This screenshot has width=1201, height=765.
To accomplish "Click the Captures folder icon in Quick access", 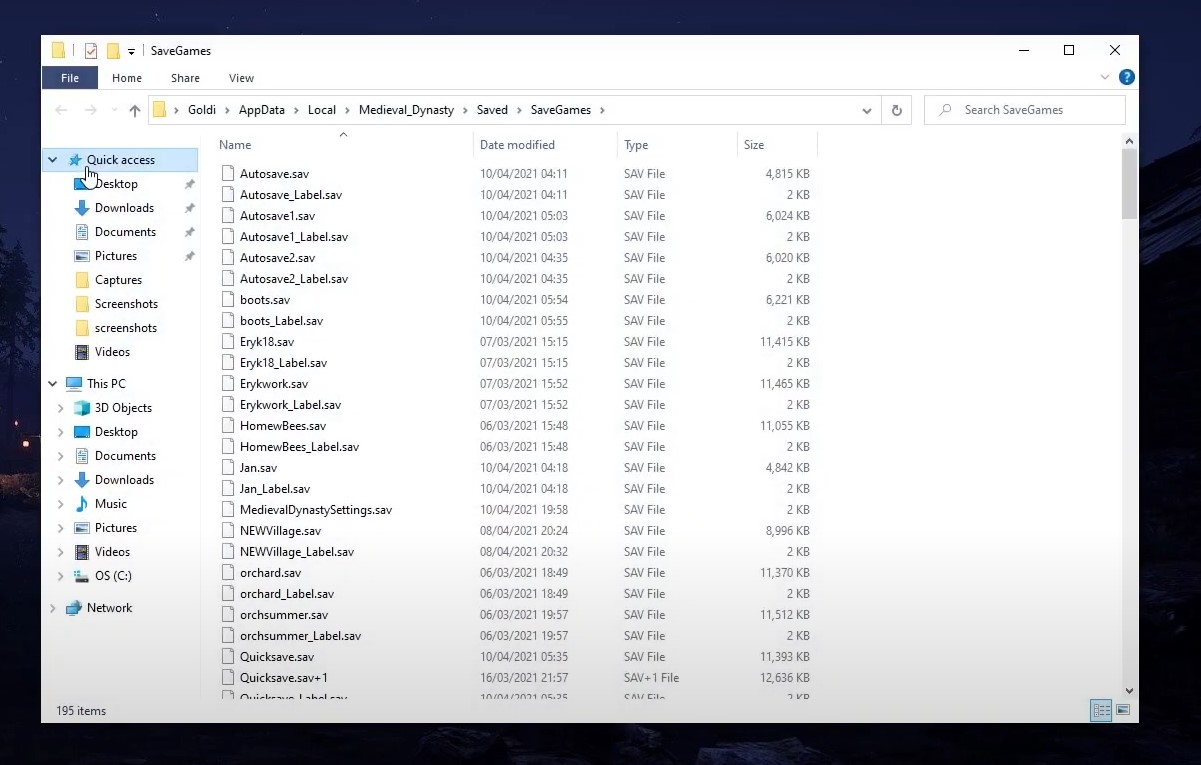I will point(83,280).
